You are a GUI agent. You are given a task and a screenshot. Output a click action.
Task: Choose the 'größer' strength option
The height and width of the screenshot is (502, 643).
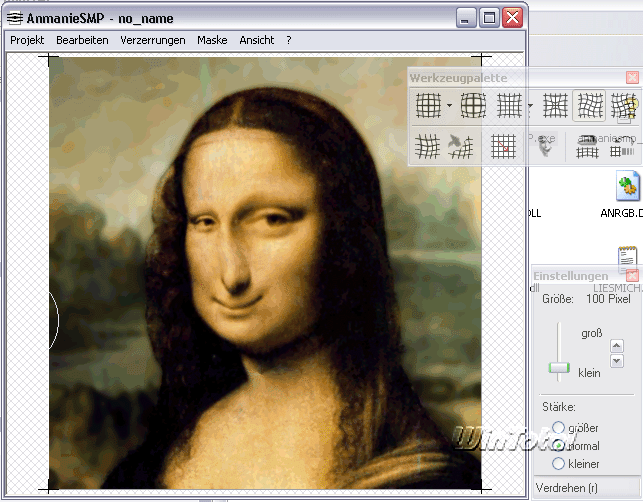(x=558, y=428)
